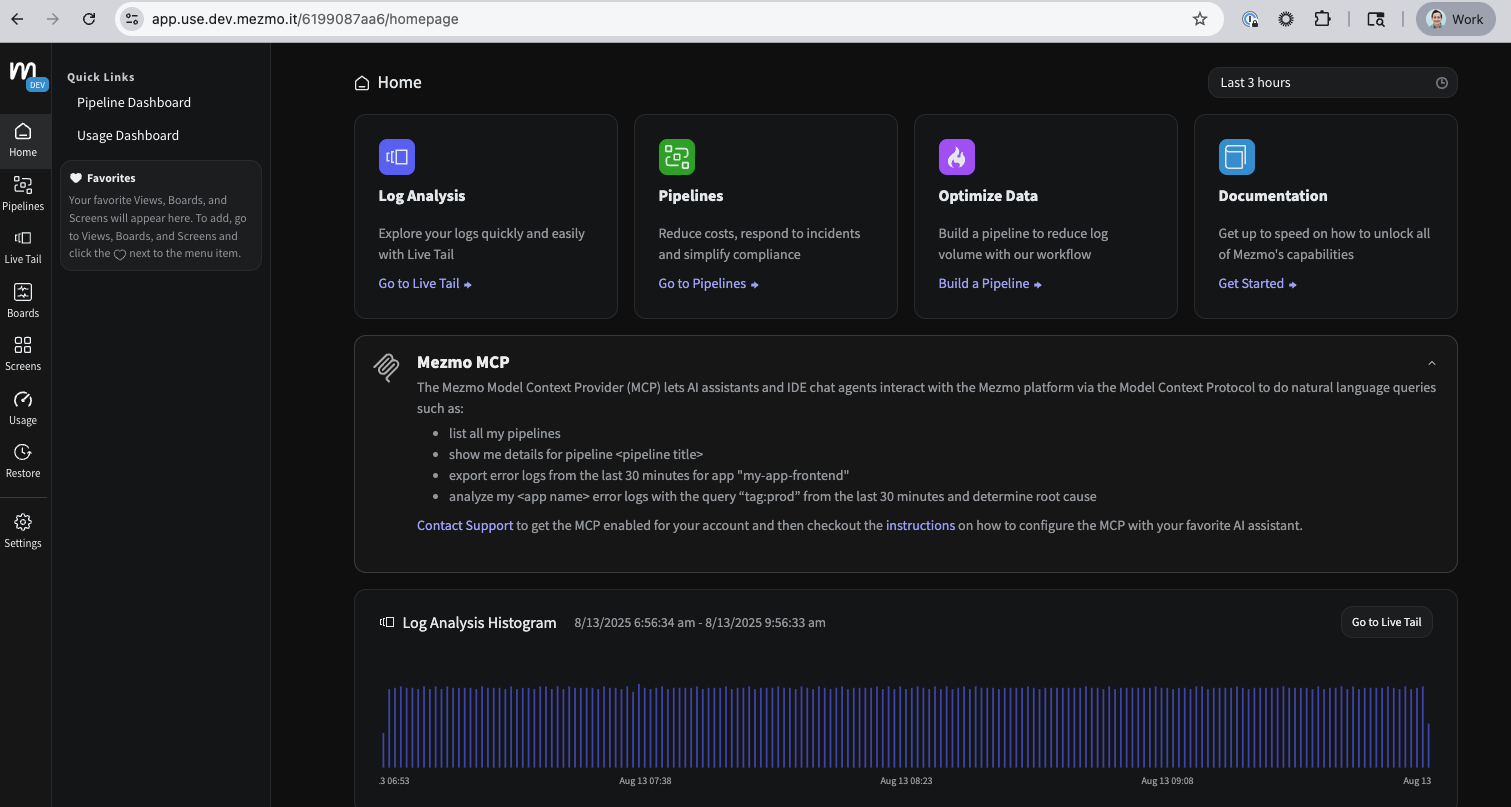Click the Go to Live Tail link
The image size is (1511, 807).
[x=425, y=284]
